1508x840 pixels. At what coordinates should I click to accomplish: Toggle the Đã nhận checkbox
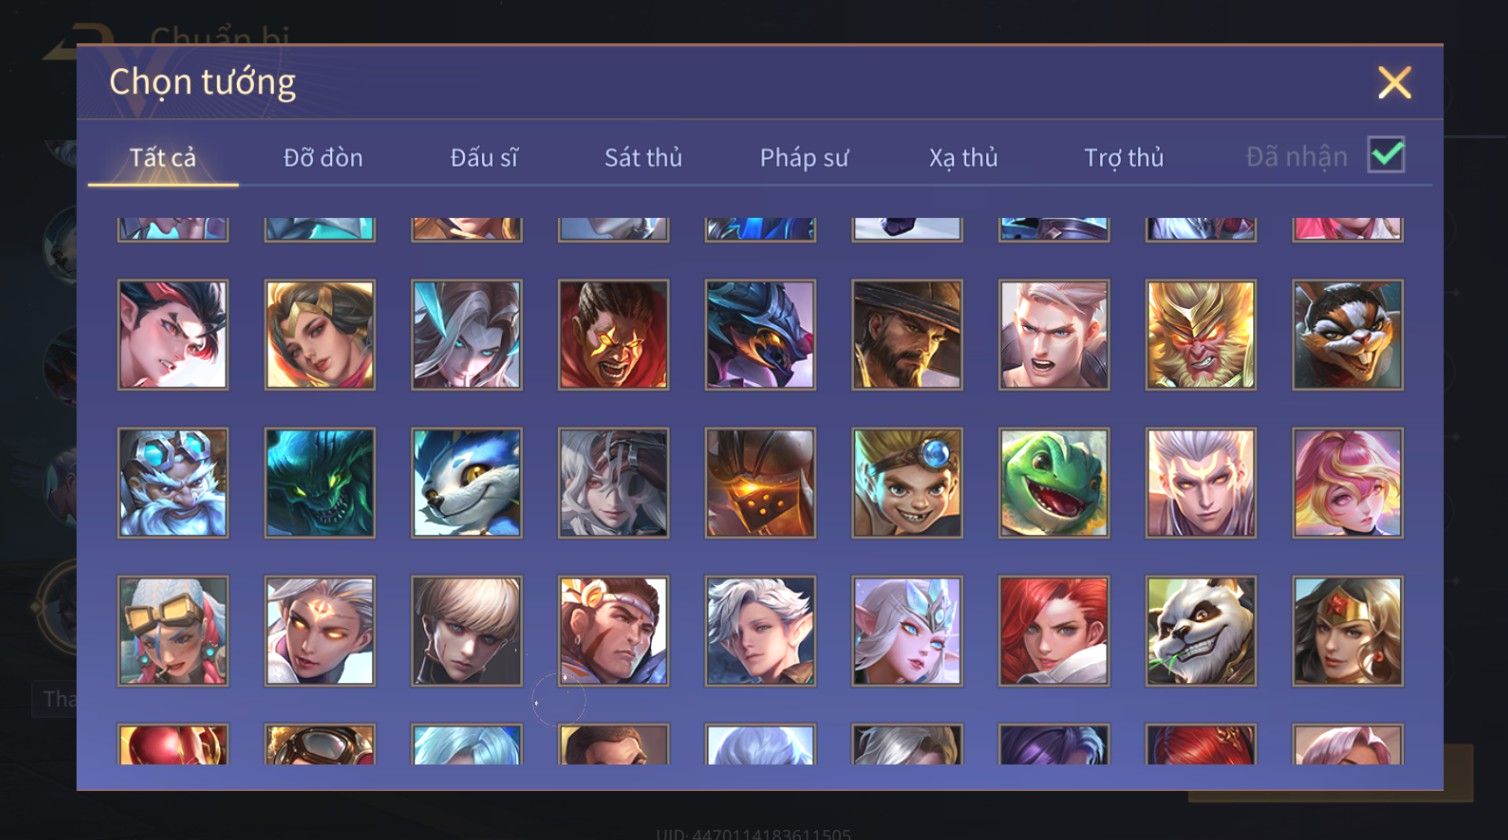click(x=1386, y=155)
